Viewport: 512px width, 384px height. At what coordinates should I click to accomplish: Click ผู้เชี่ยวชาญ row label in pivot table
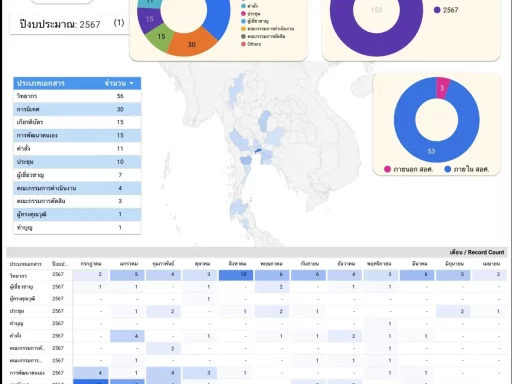click(21, 287)
